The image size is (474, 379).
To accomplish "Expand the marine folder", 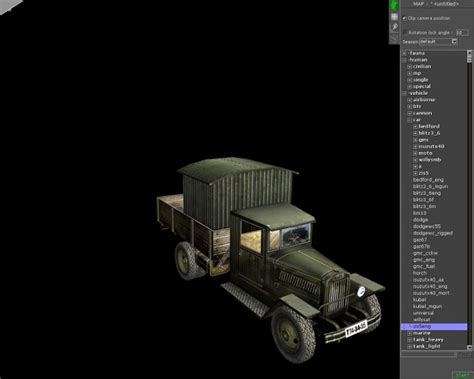I will [410, 333].
